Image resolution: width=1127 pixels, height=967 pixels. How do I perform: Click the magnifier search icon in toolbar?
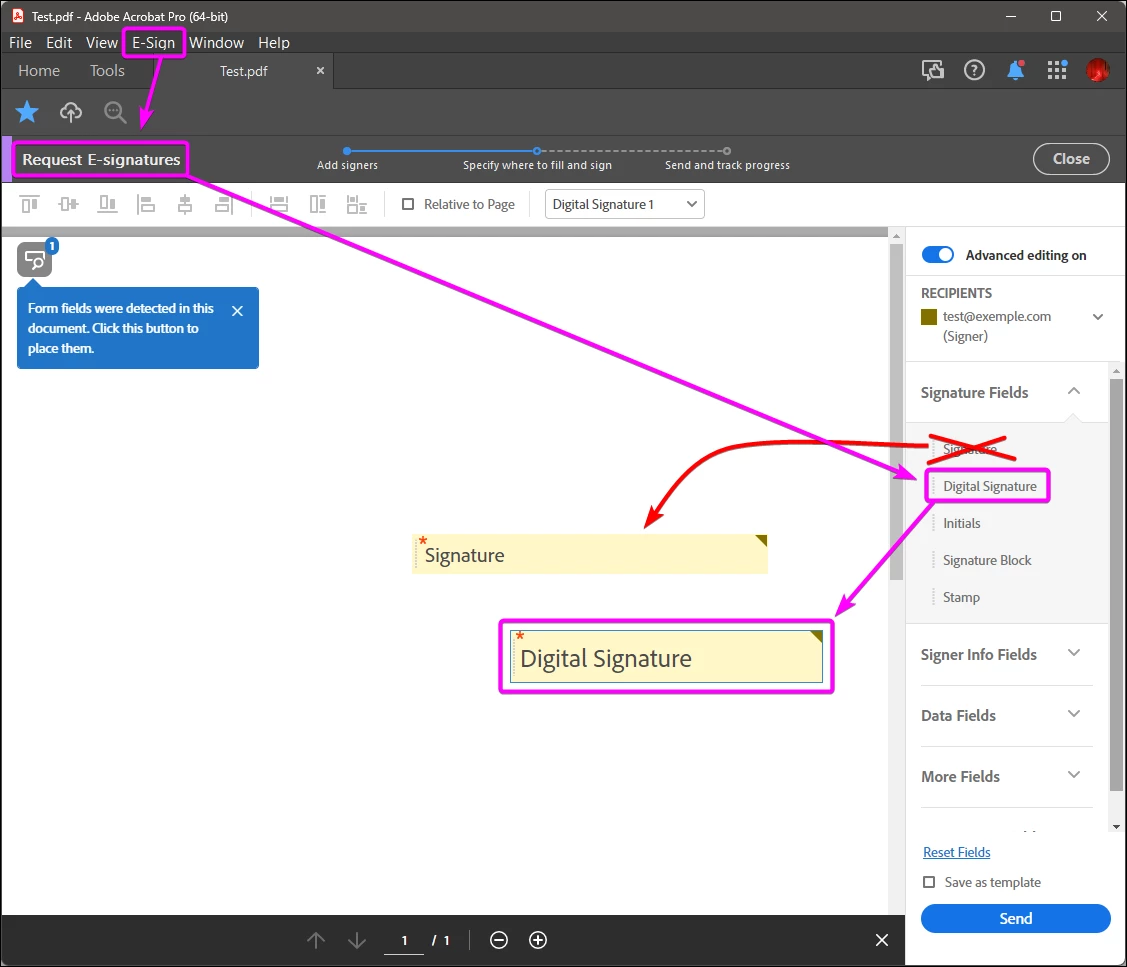[115, 112]
